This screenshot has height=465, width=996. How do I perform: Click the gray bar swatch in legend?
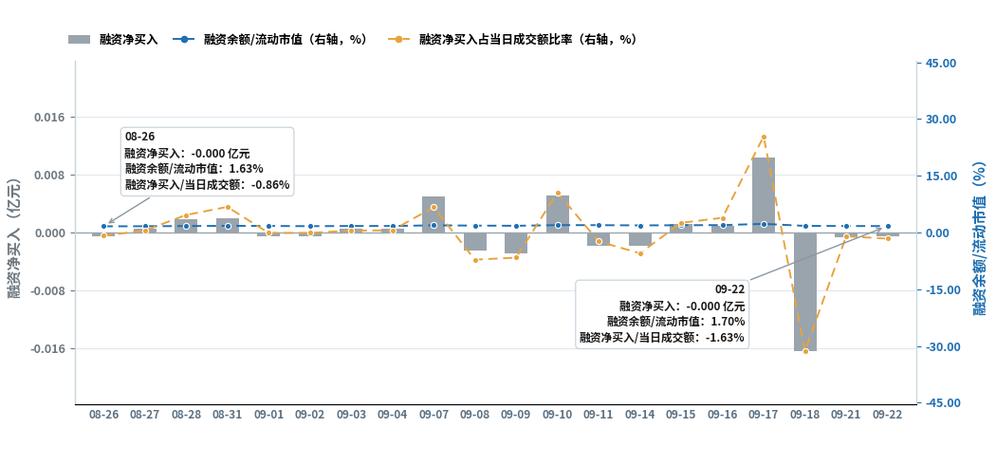tap(80, 39)
